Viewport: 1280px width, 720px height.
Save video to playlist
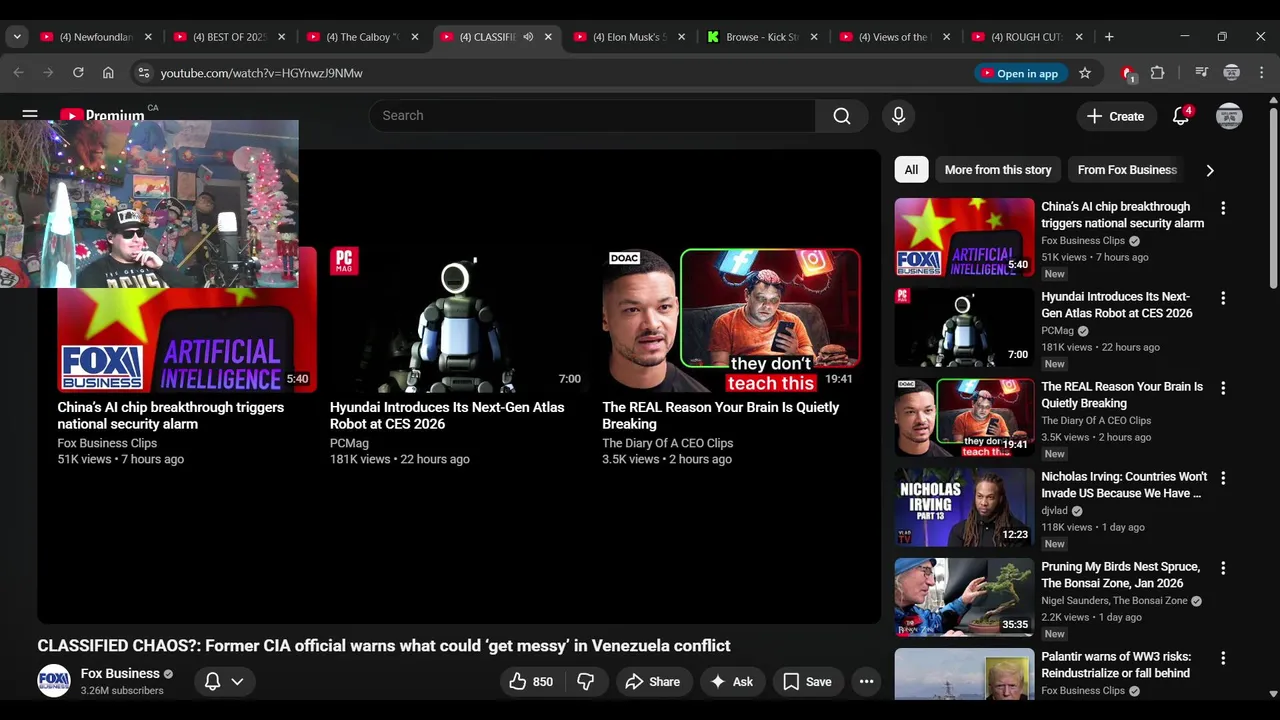point(807,682)
